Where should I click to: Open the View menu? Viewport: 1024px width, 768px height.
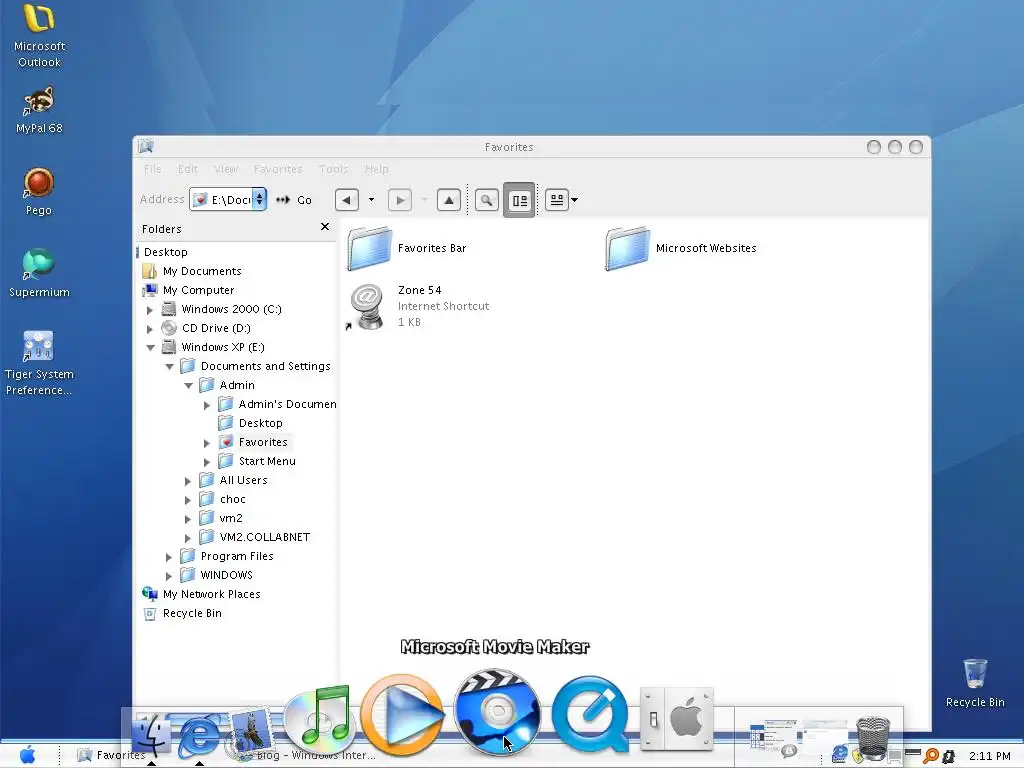coord(226,169)
